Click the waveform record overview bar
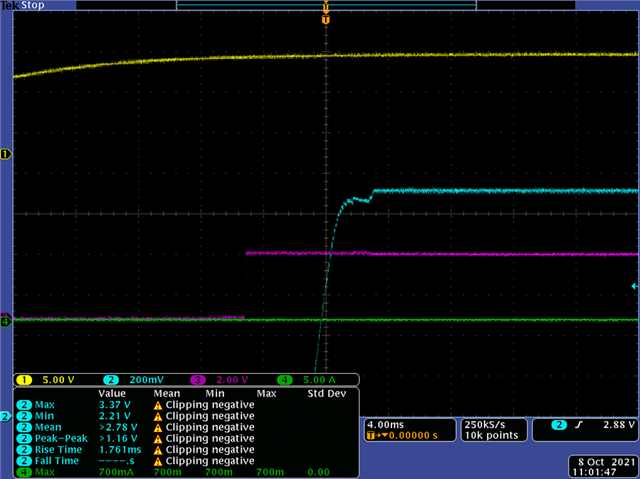Viewport: 640px width, 479px height. (326, 5)
